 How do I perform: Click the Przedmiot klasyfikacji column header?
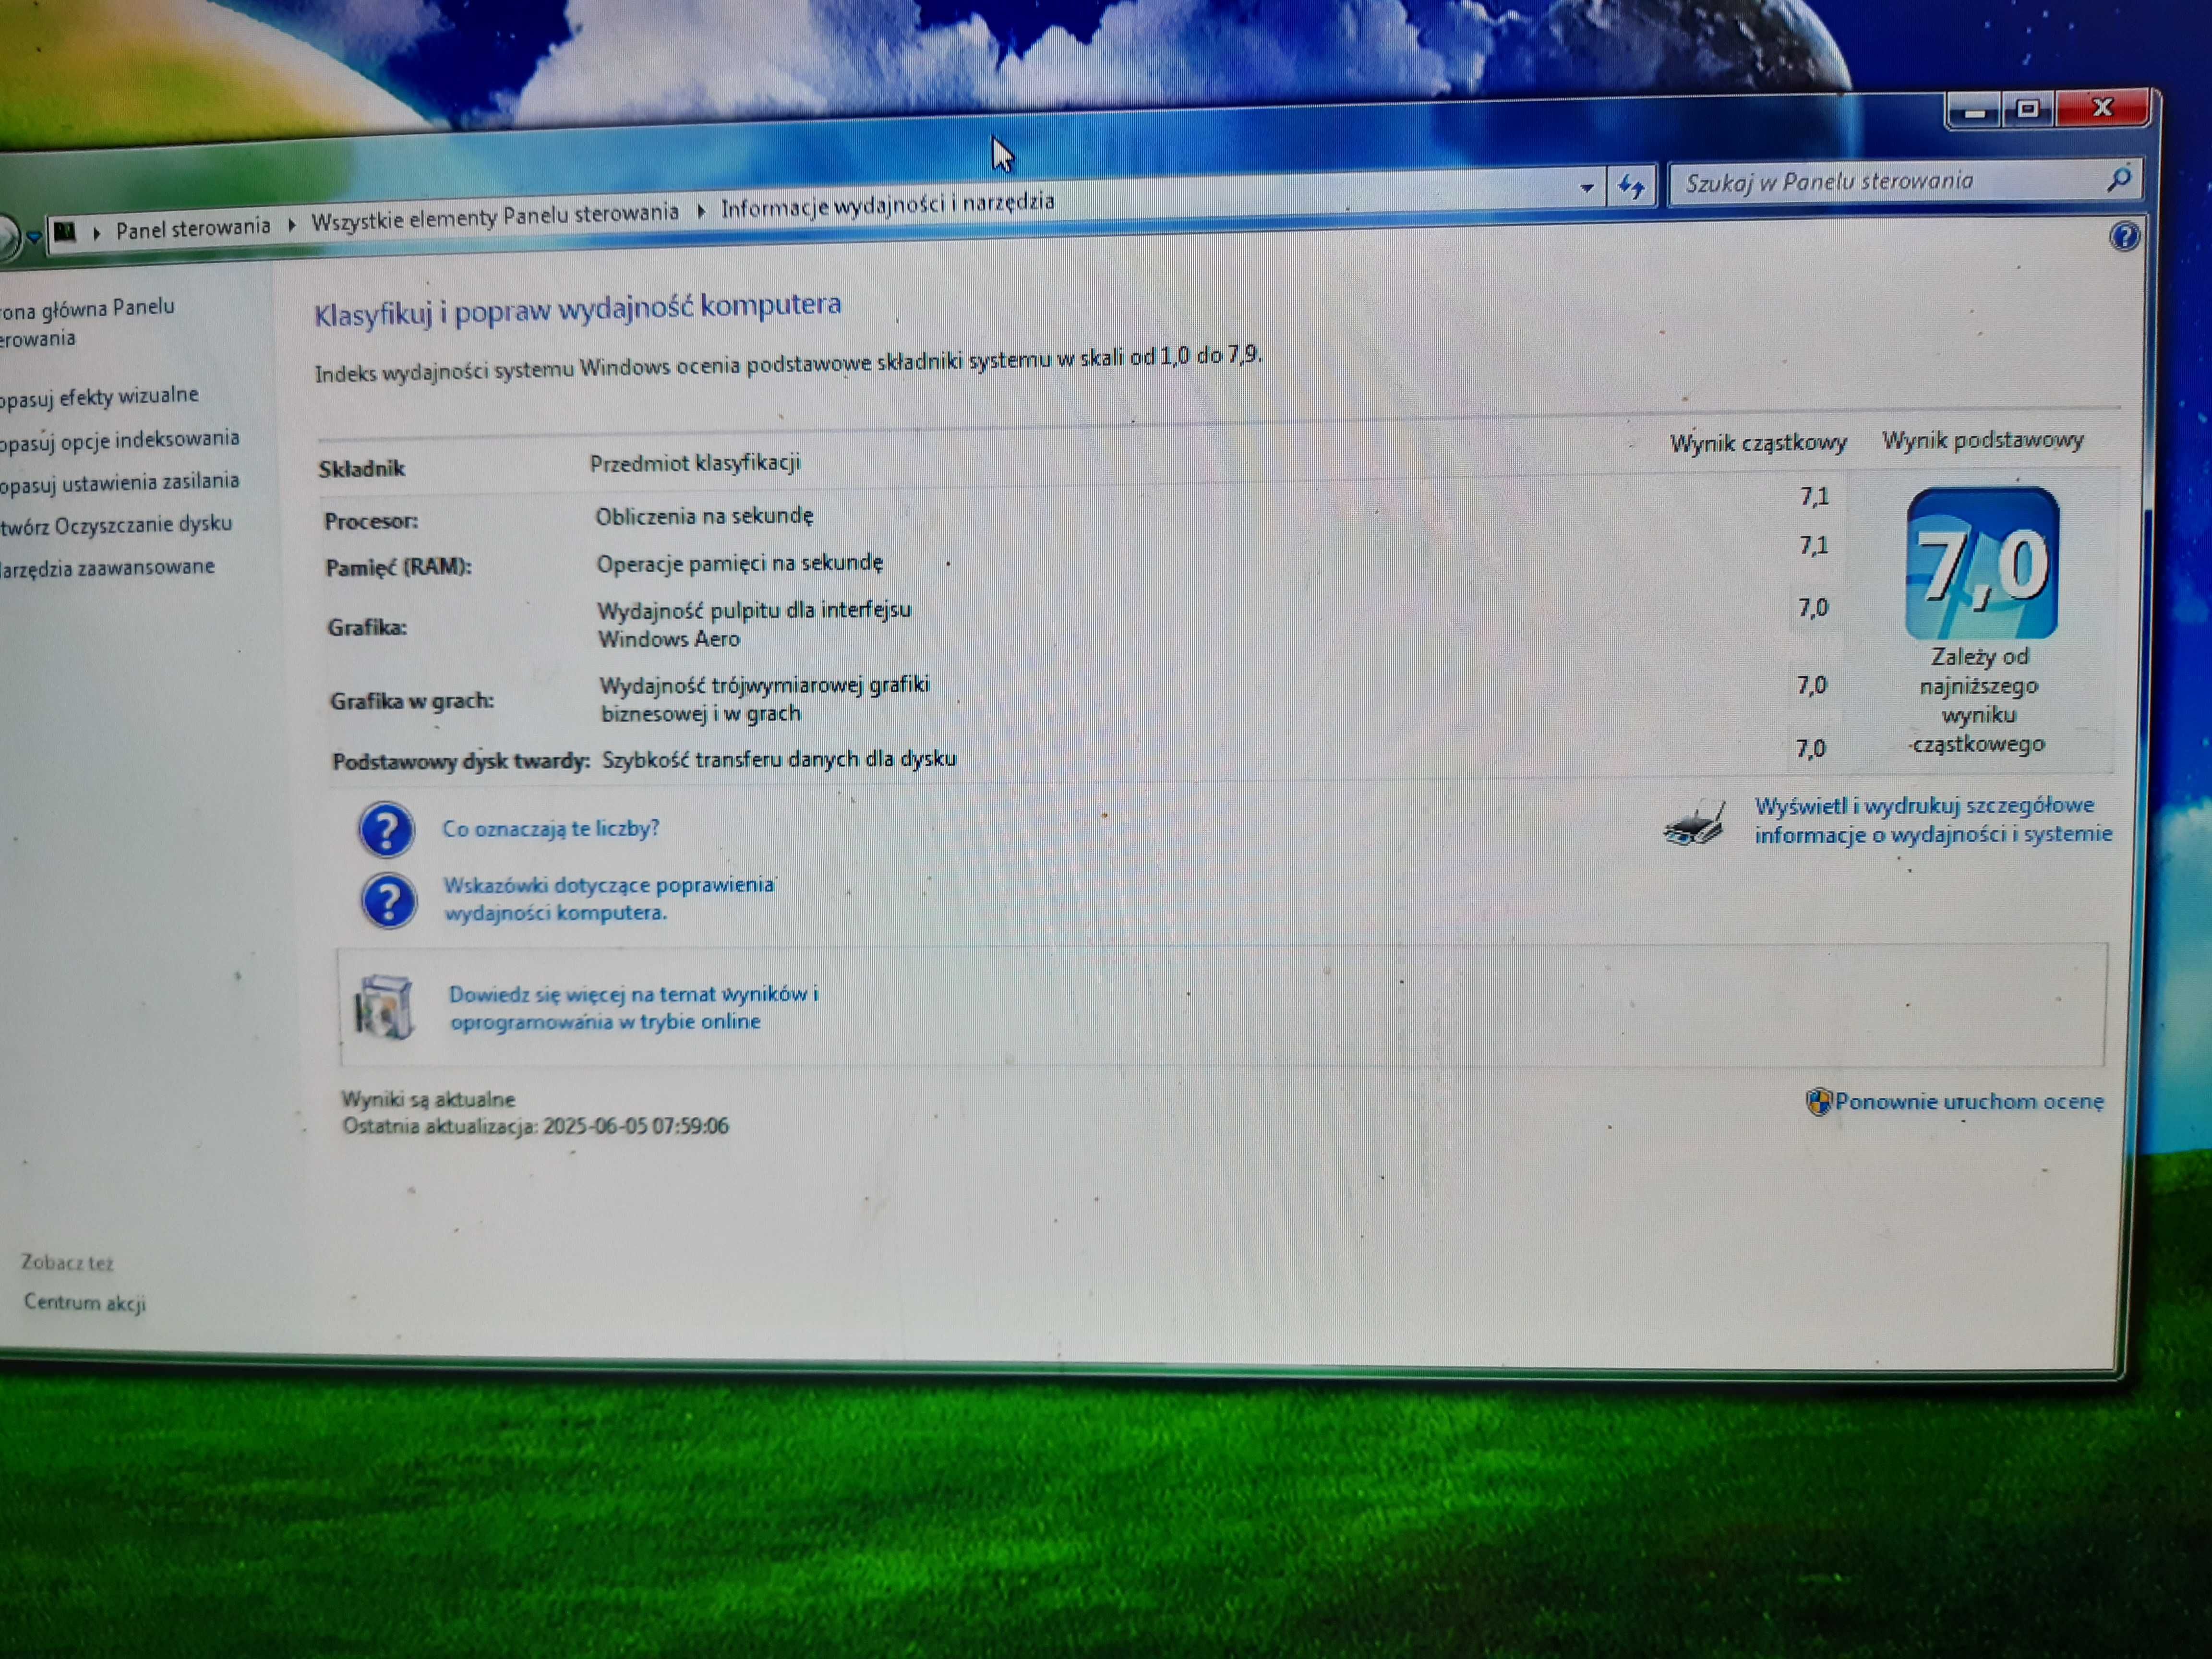(695, 463)
